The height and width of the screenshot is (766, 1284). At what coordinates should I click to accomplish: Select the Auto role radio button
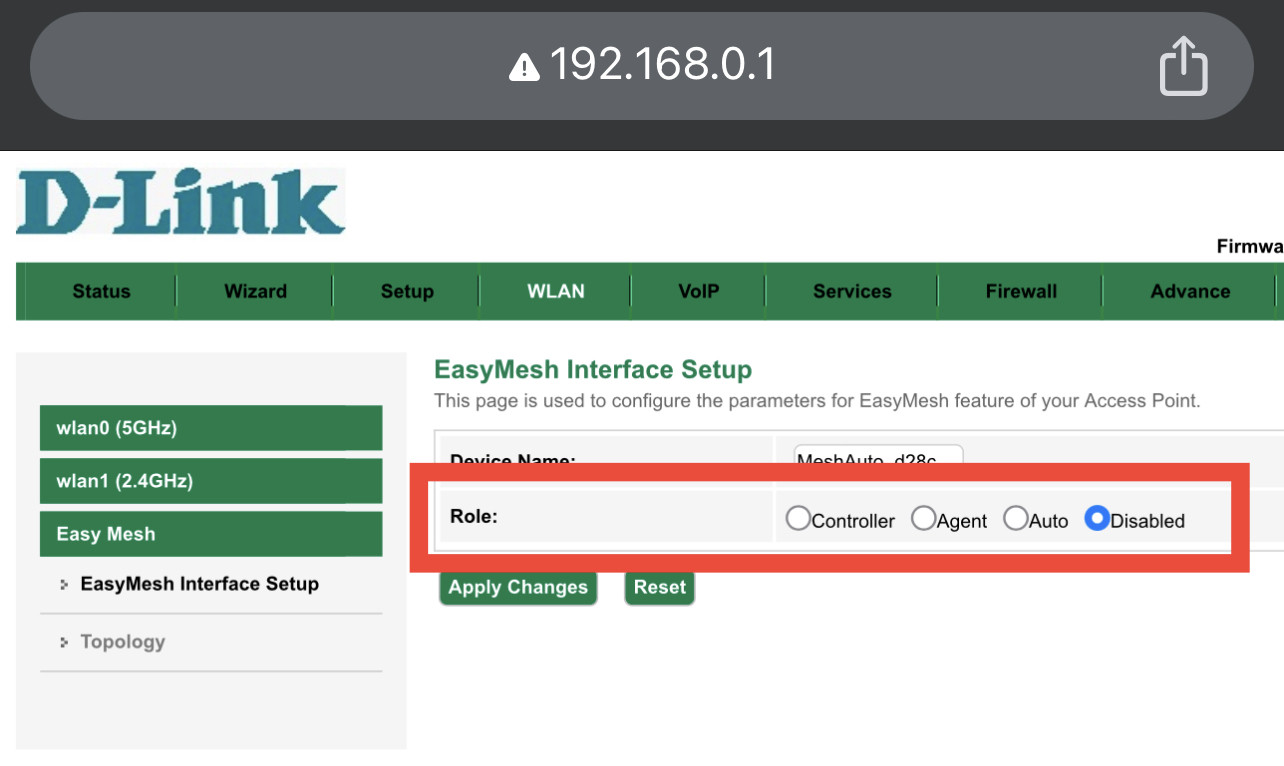coord(1015,519)
